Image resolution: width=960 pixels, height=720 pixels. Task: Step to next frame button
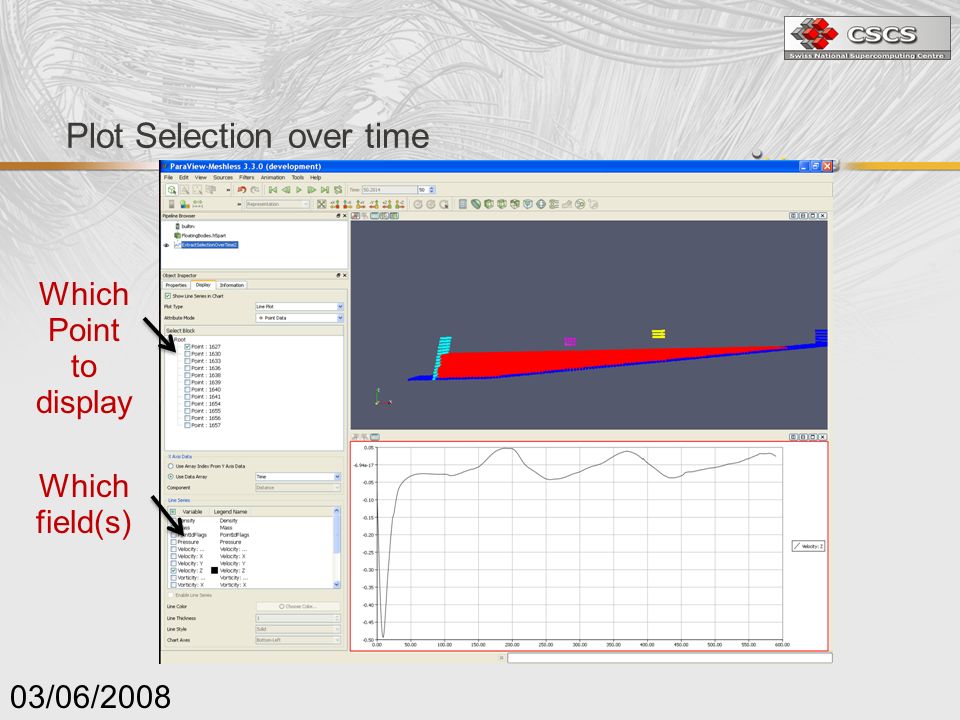(x=312, y=190)
